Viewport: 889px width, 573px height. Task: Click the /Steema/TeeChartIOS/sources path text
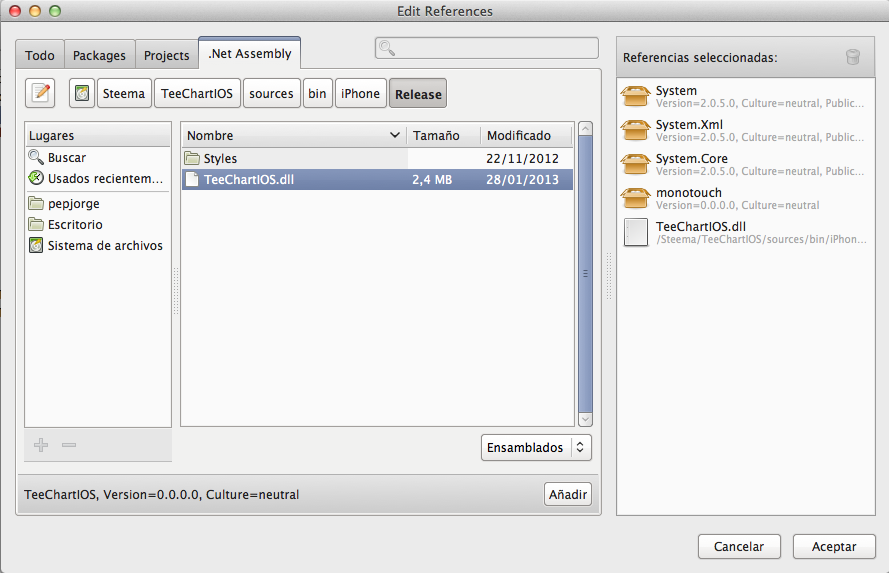pyautogui.click(x=761, y=239)
